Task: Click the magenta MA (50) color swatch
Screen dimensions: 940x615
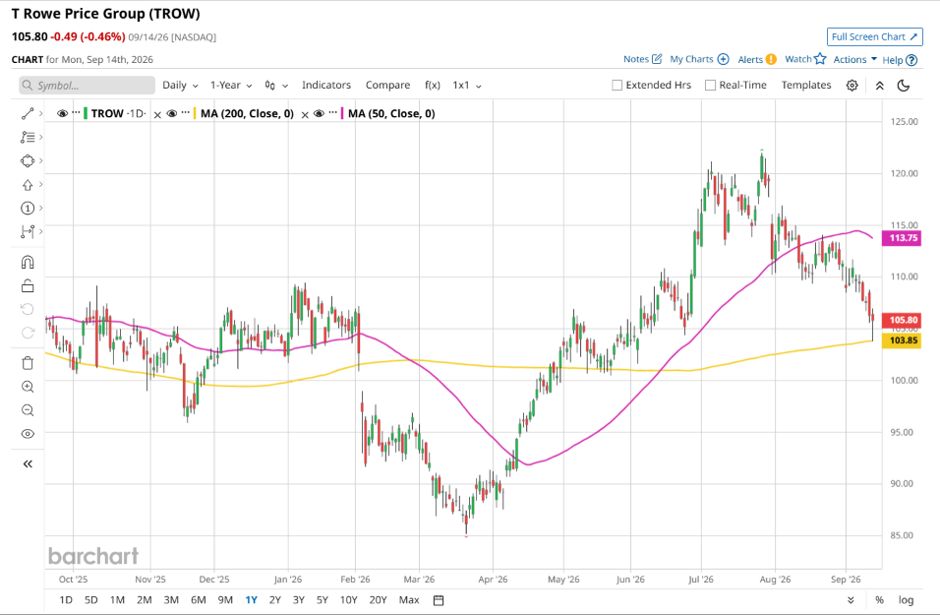Action: coord(343,113)
